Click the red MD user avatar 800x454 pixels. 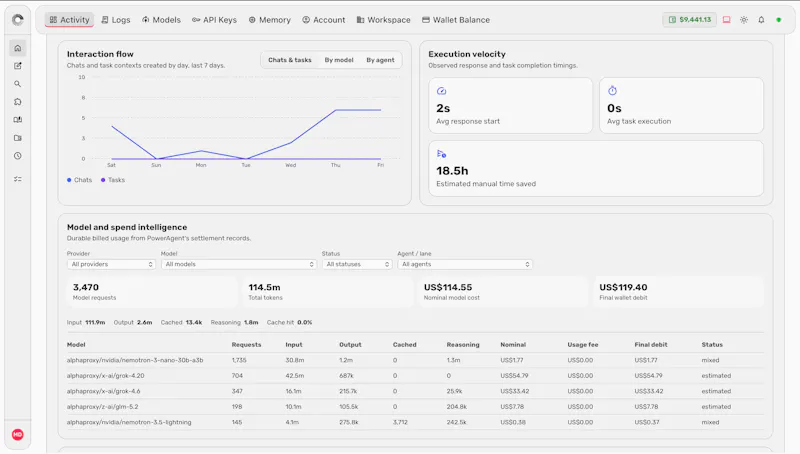tap(18, 435)
